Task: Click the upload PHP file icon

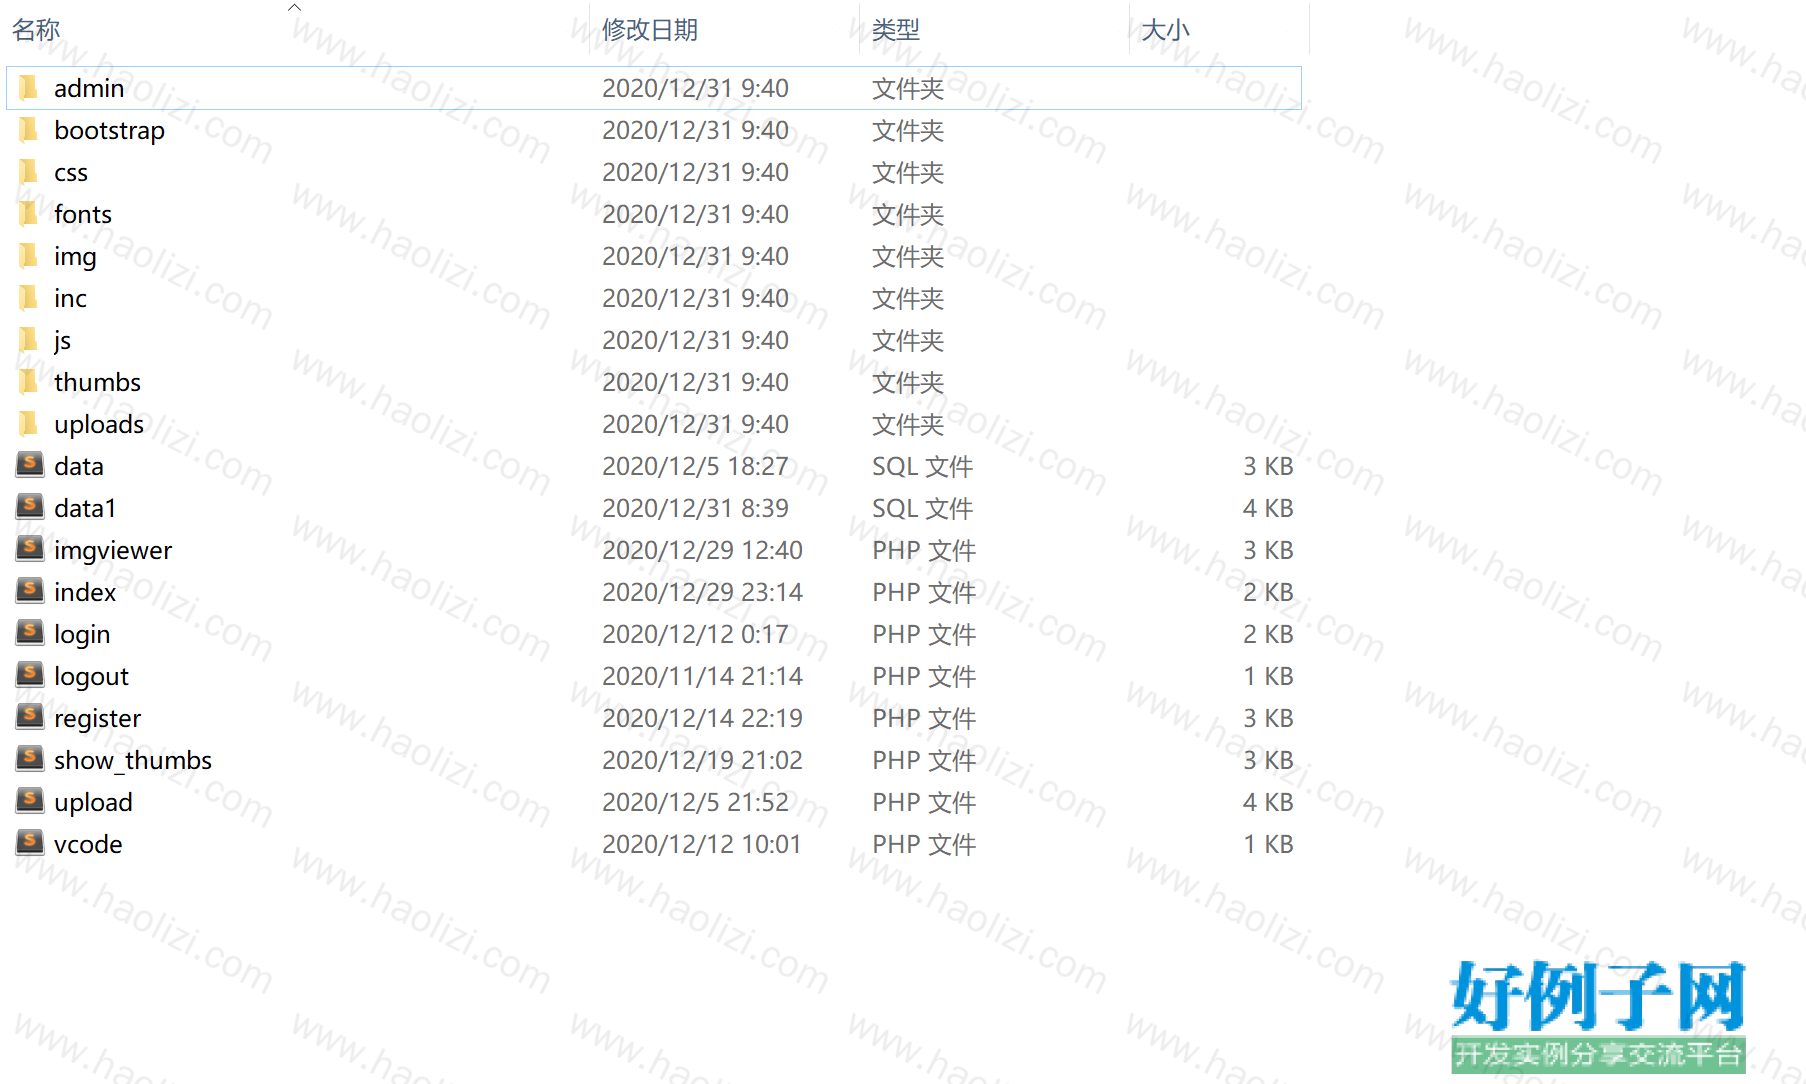Action: click(x=30, y=801)
